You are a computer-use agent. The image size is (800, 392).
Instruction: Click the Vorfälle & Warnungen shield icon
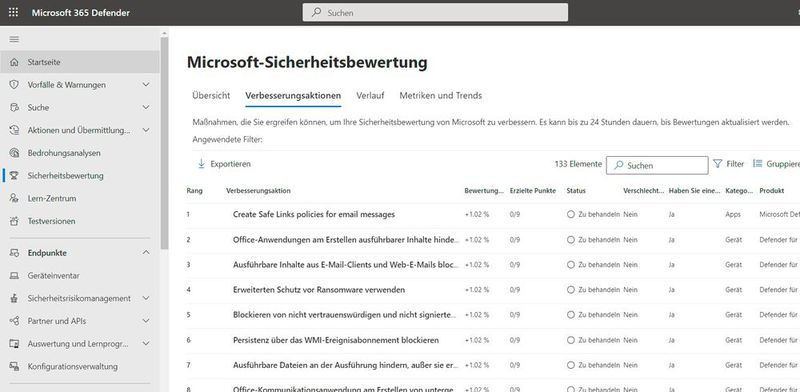click(14, 85)
